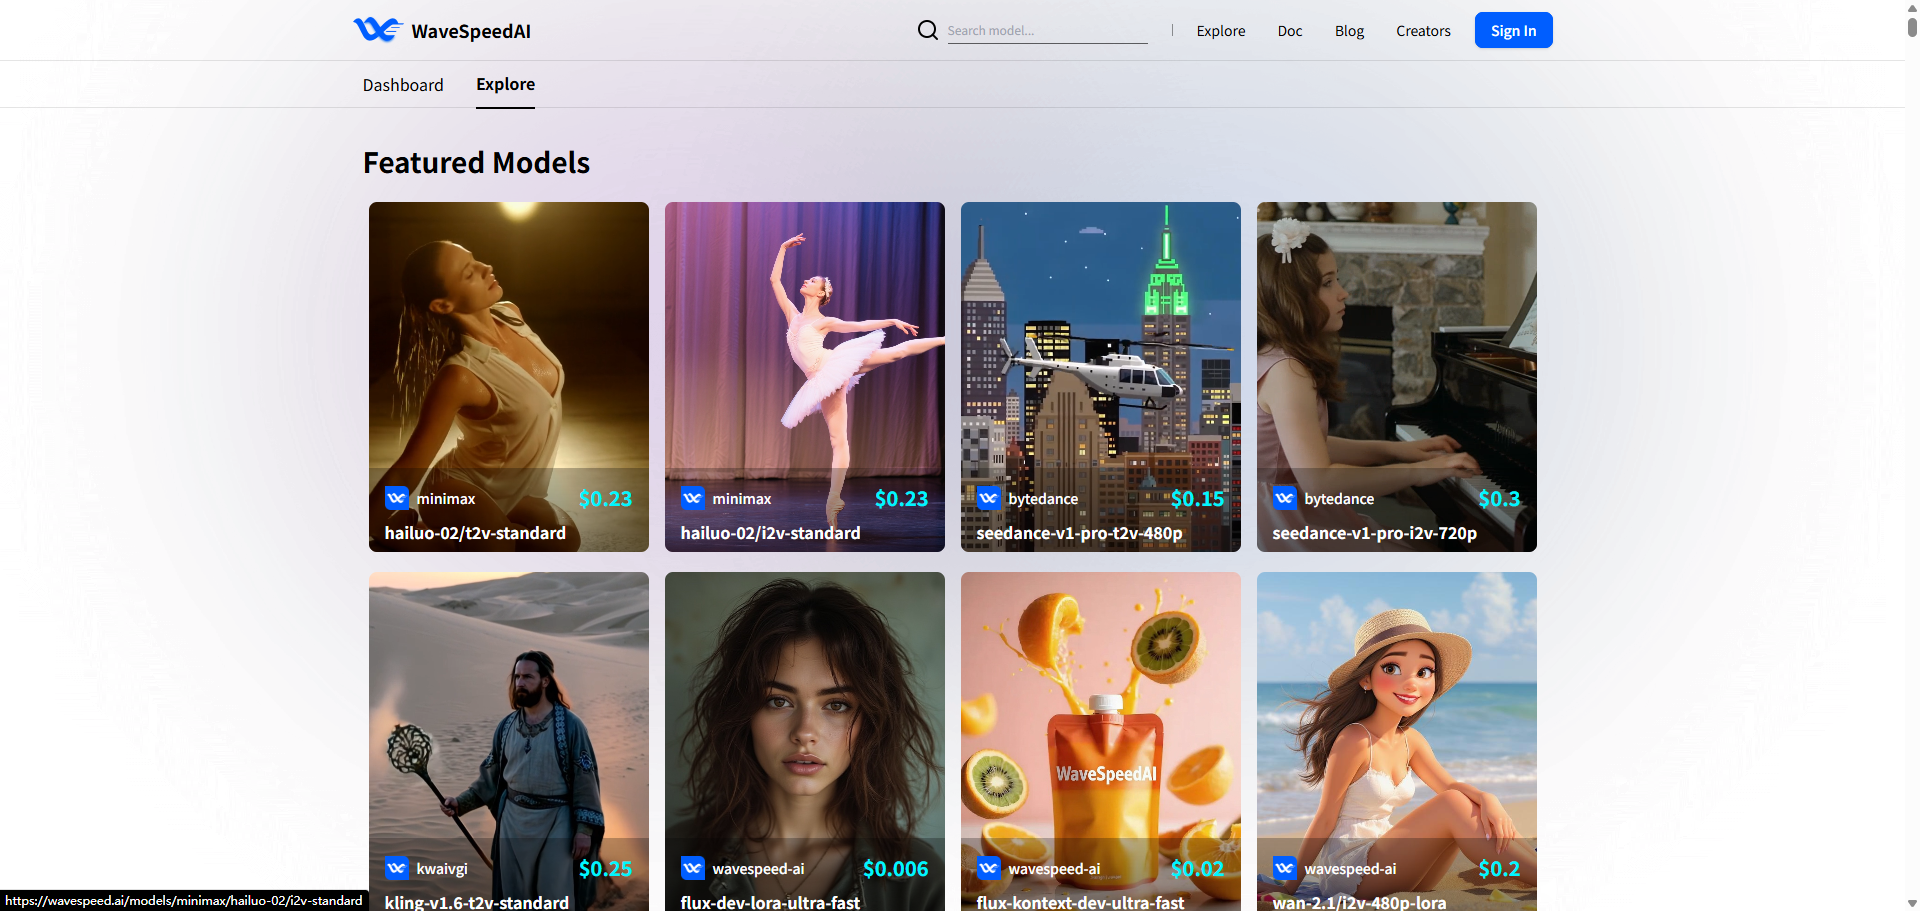Select the Explore tab
Screen dimensions: 1920x911
click(505, 84)
